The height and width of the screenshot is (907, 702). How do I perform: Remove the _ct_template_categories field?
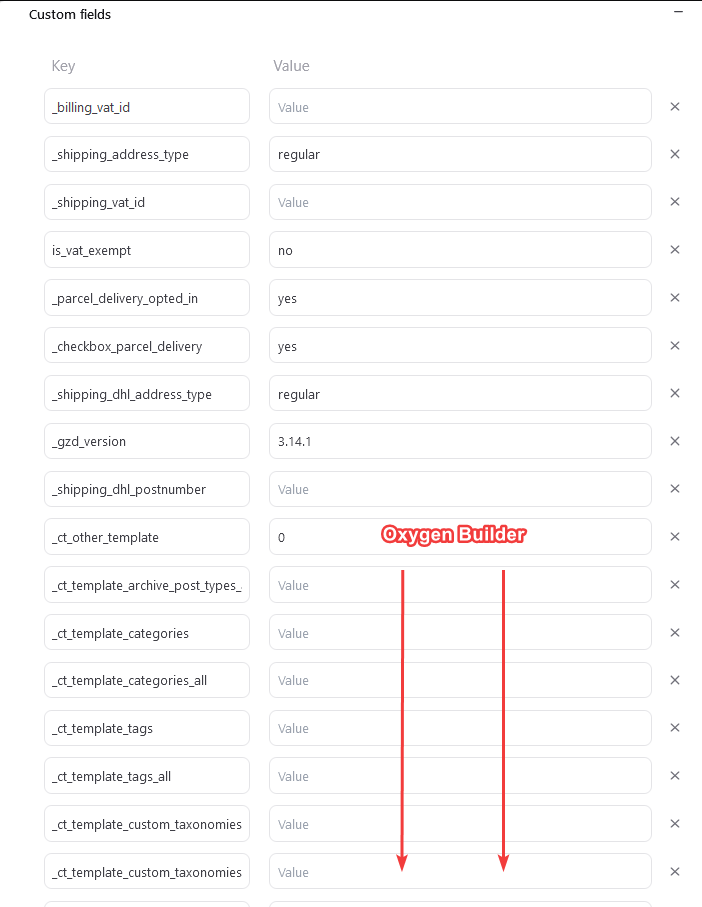point(675,633)
